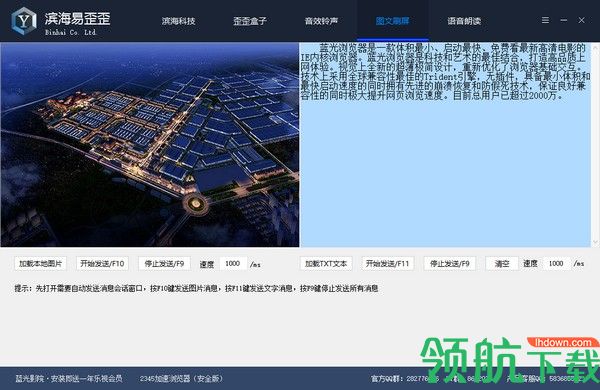
Task: Stop text sending with 停止发送/F9 (right)
Action: [x=450, y=264]
